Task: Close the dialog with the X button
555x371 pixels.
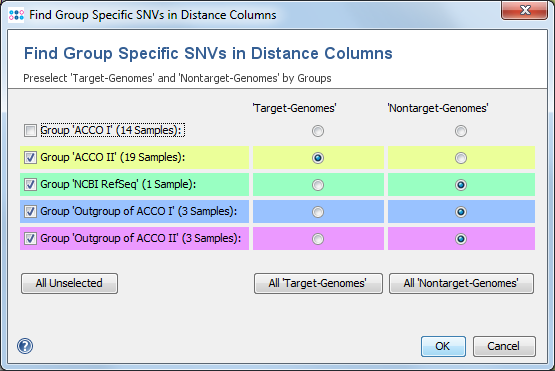Action: [x=524, y=10]
